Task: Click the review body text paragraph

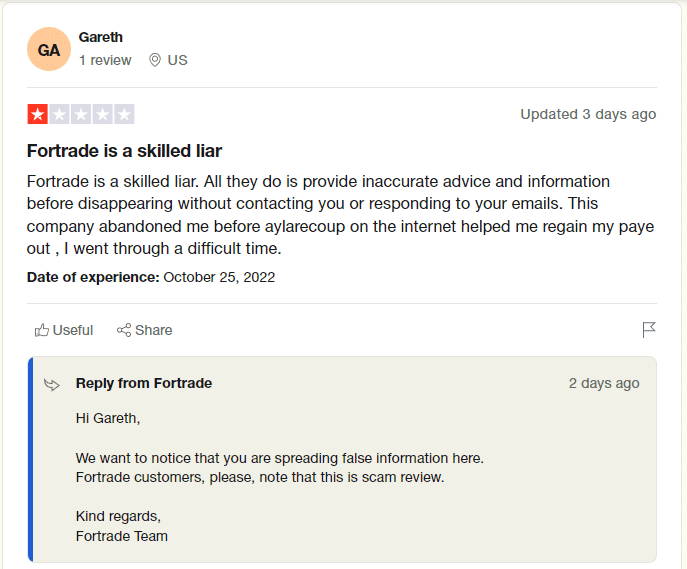Action: coord(340,215)
